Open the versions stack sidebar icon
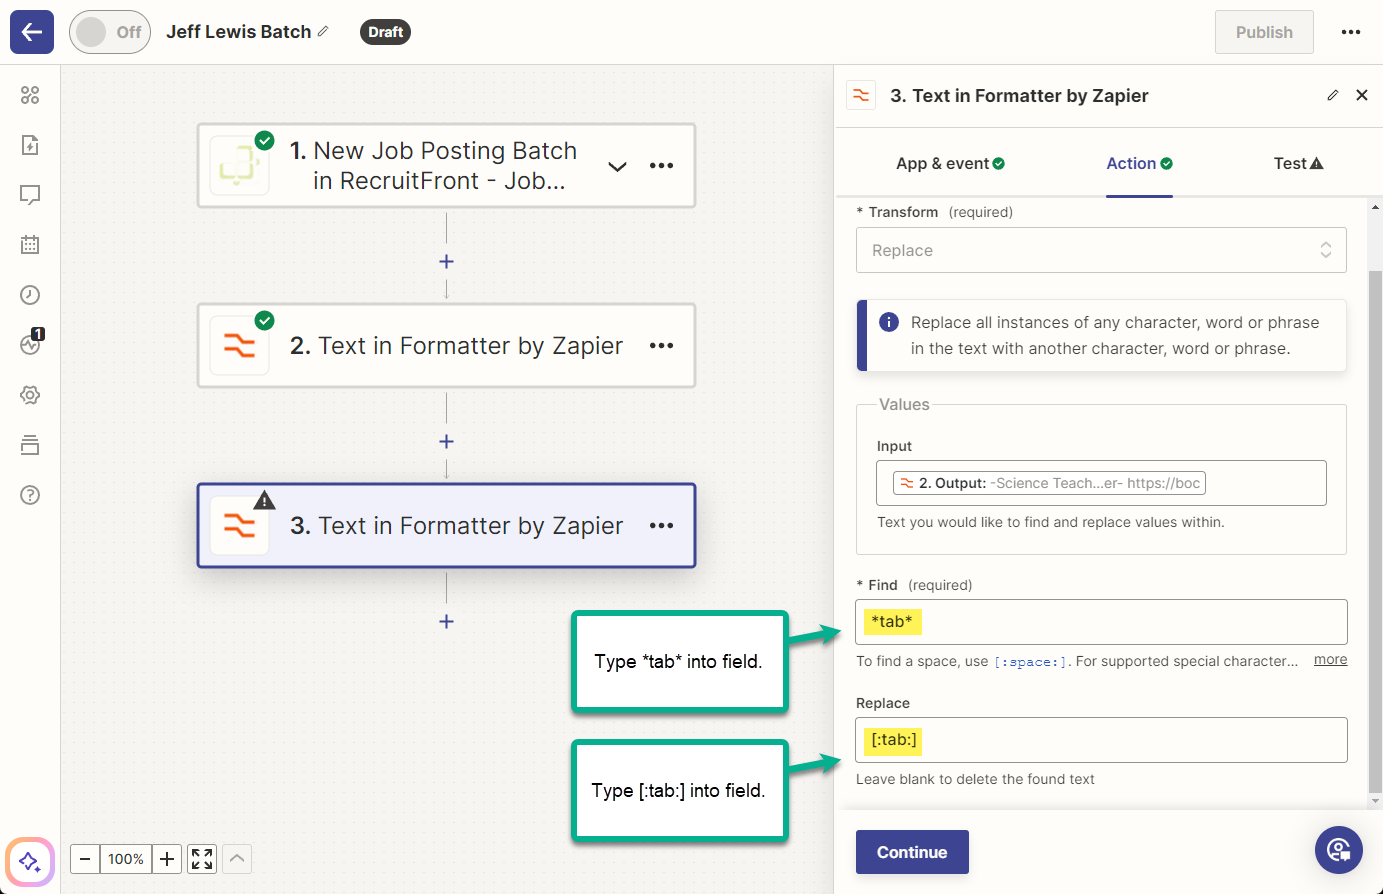Viewport: 1383px width, 894px height. click(30, 445)
